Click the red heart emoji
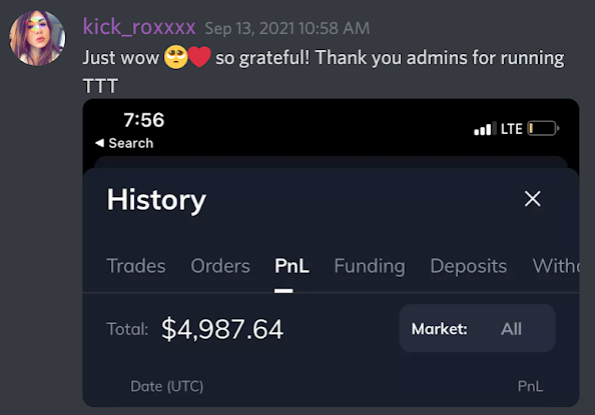The width and height of the screenshot is (595, 415). (199, 57)
